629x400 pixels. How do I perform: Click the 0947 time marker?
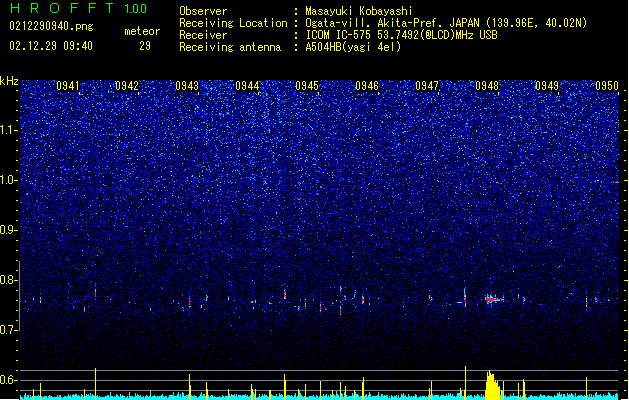pyautogui.click(x=427, y=86)
